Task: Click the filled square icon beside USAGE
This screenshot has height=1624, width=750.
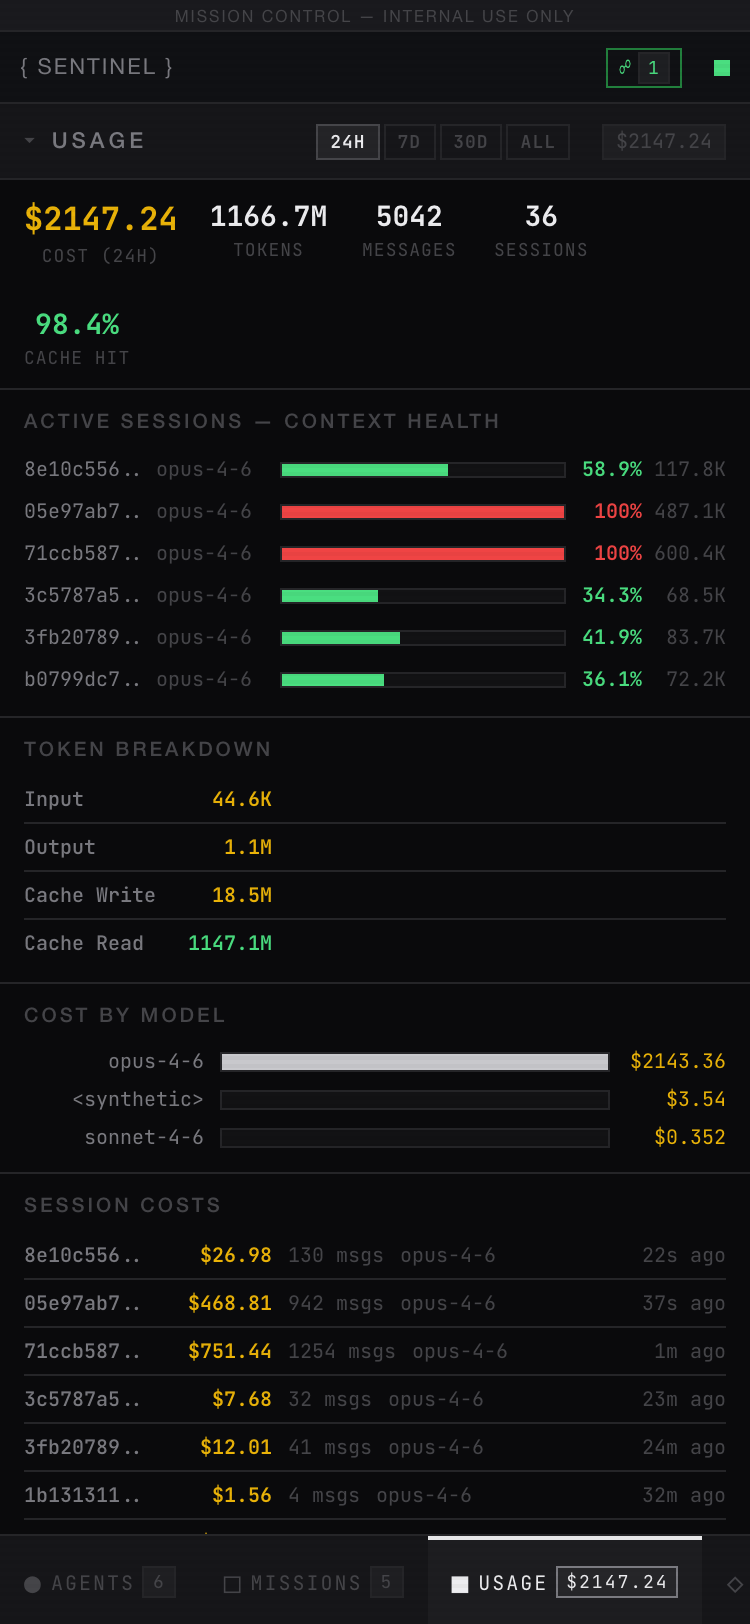Action: [460, 1584]
